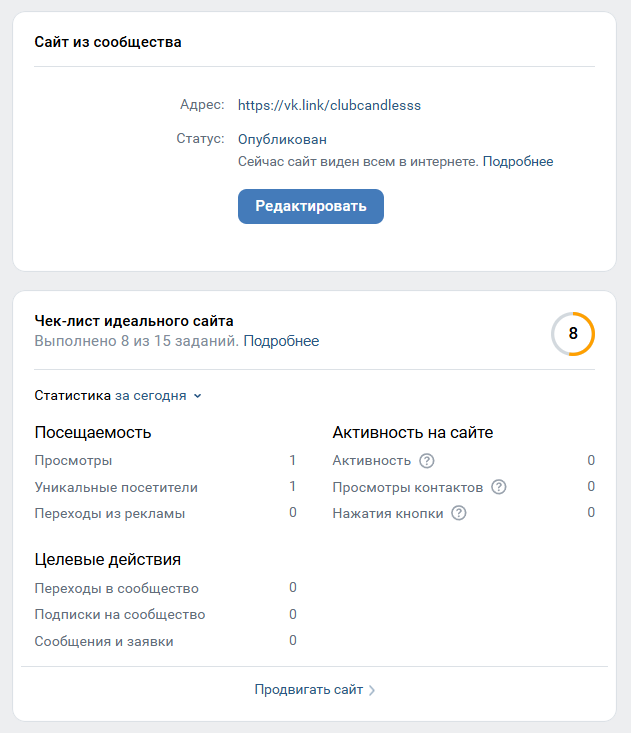The width and height of the screenshot is (631, 733).
Task: Click the Чек-лист идеального сайта heading
Action: tap(134, 321)
